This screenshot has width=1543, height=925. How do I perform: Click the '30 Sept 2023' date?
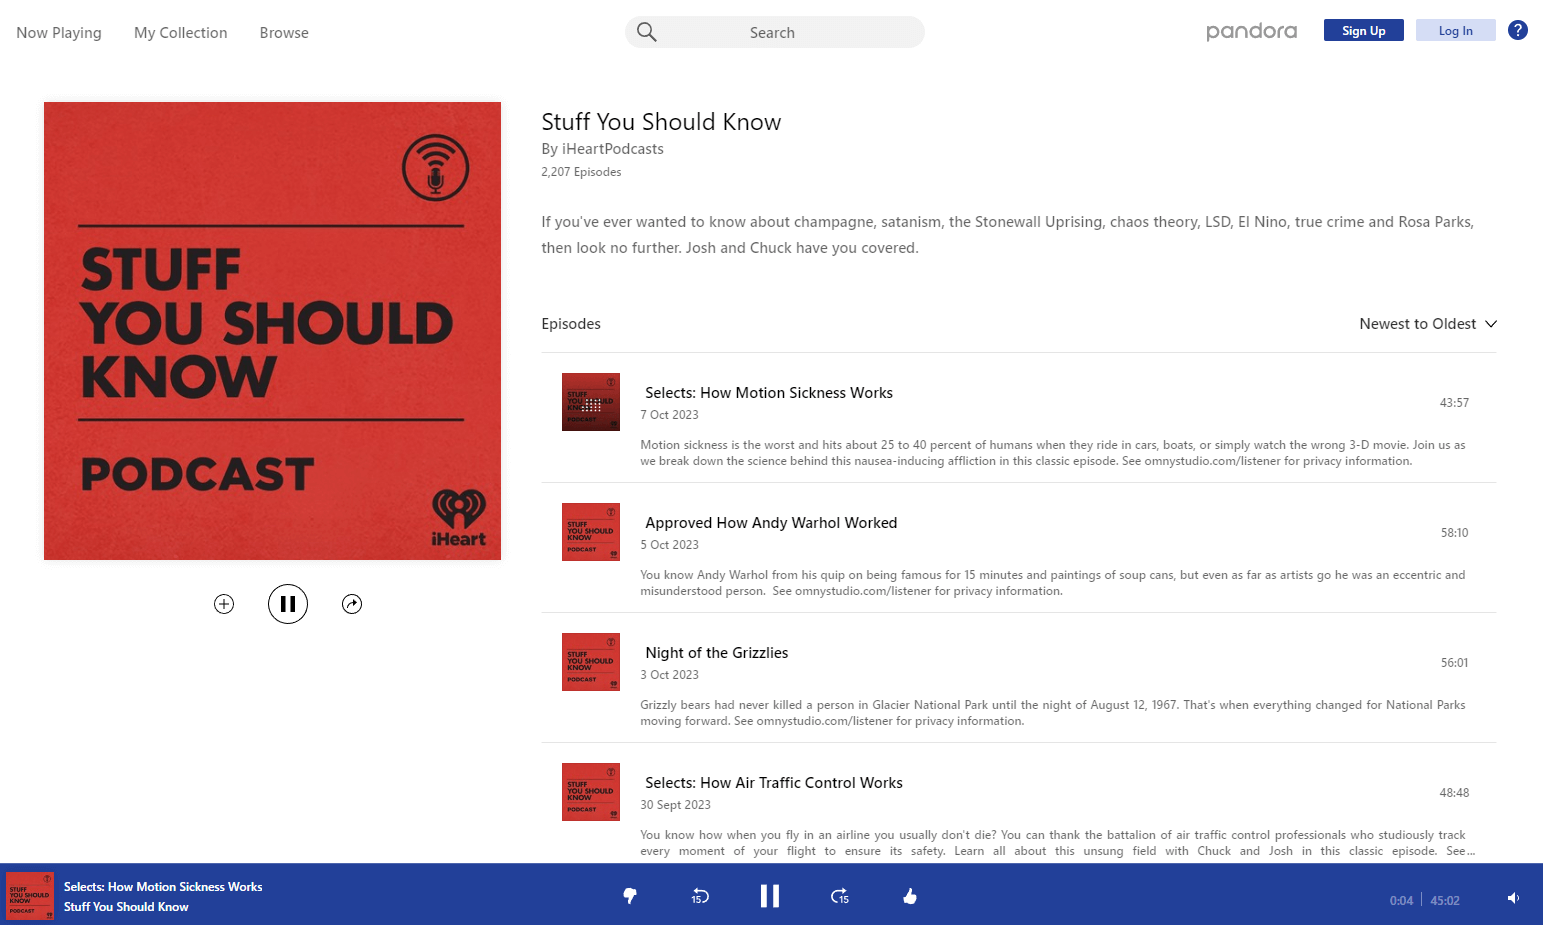click(x=675, y=805)
